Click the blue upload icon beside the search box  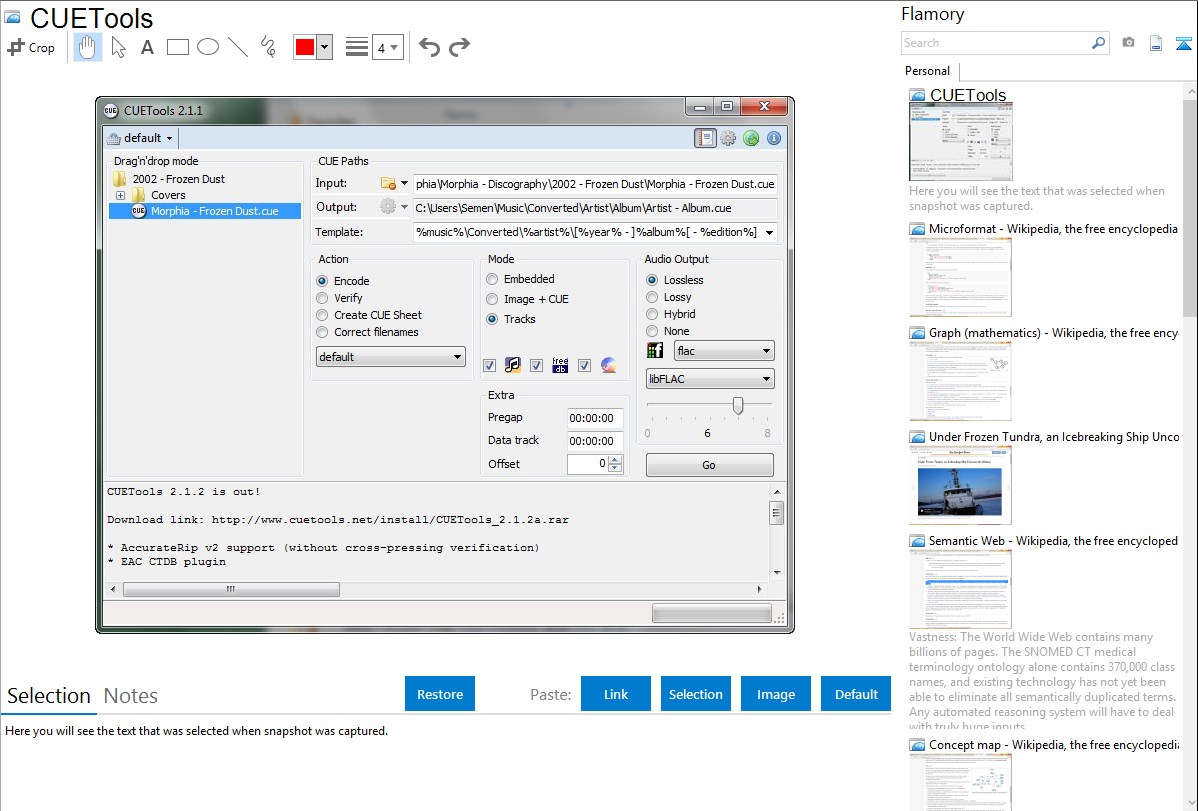pos(1183,43)
